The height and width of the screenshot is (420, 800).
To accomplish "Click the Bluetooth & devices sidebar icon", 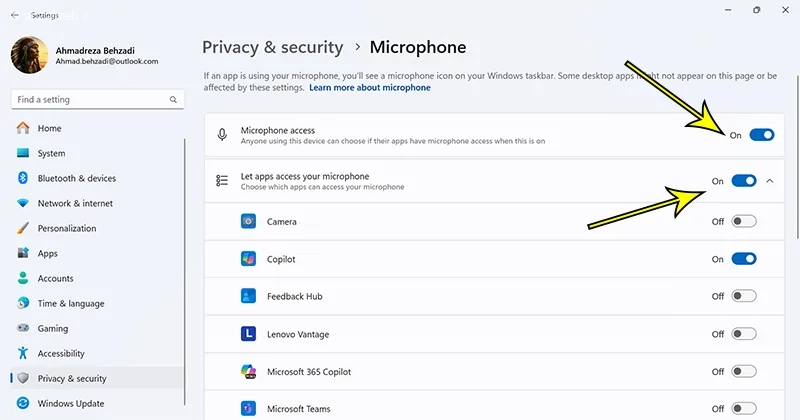I will click(23, 178).
